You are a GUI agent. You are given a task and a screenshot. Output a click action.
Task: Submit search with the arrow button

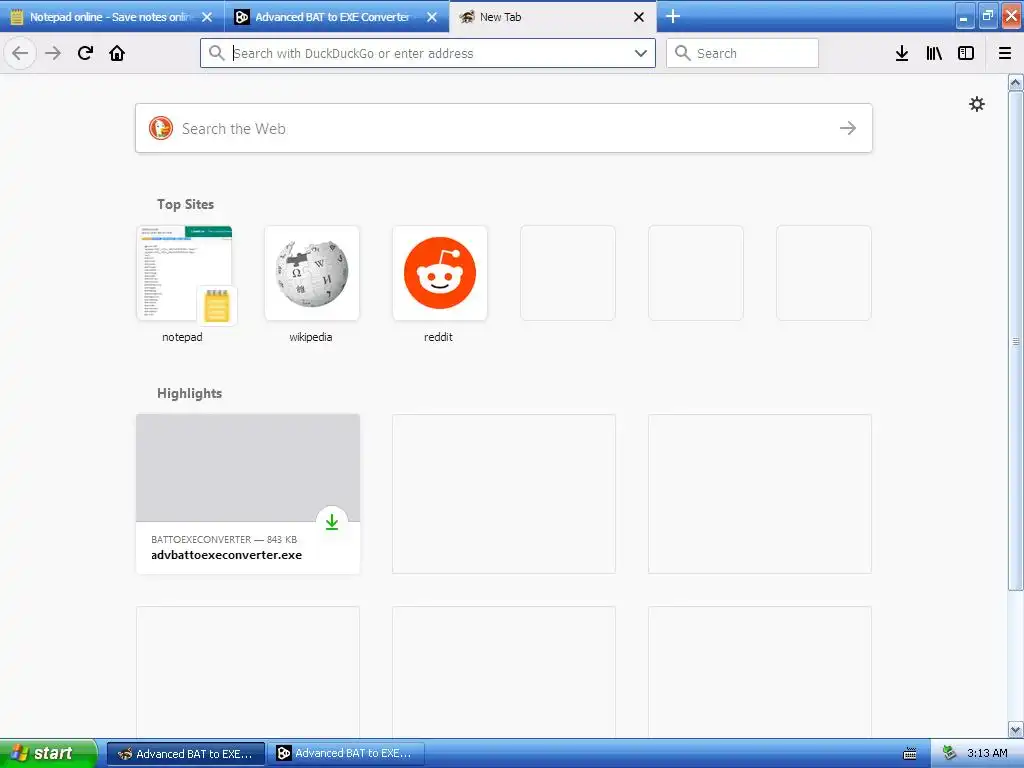pyautogui.click(x=848, y=128)
